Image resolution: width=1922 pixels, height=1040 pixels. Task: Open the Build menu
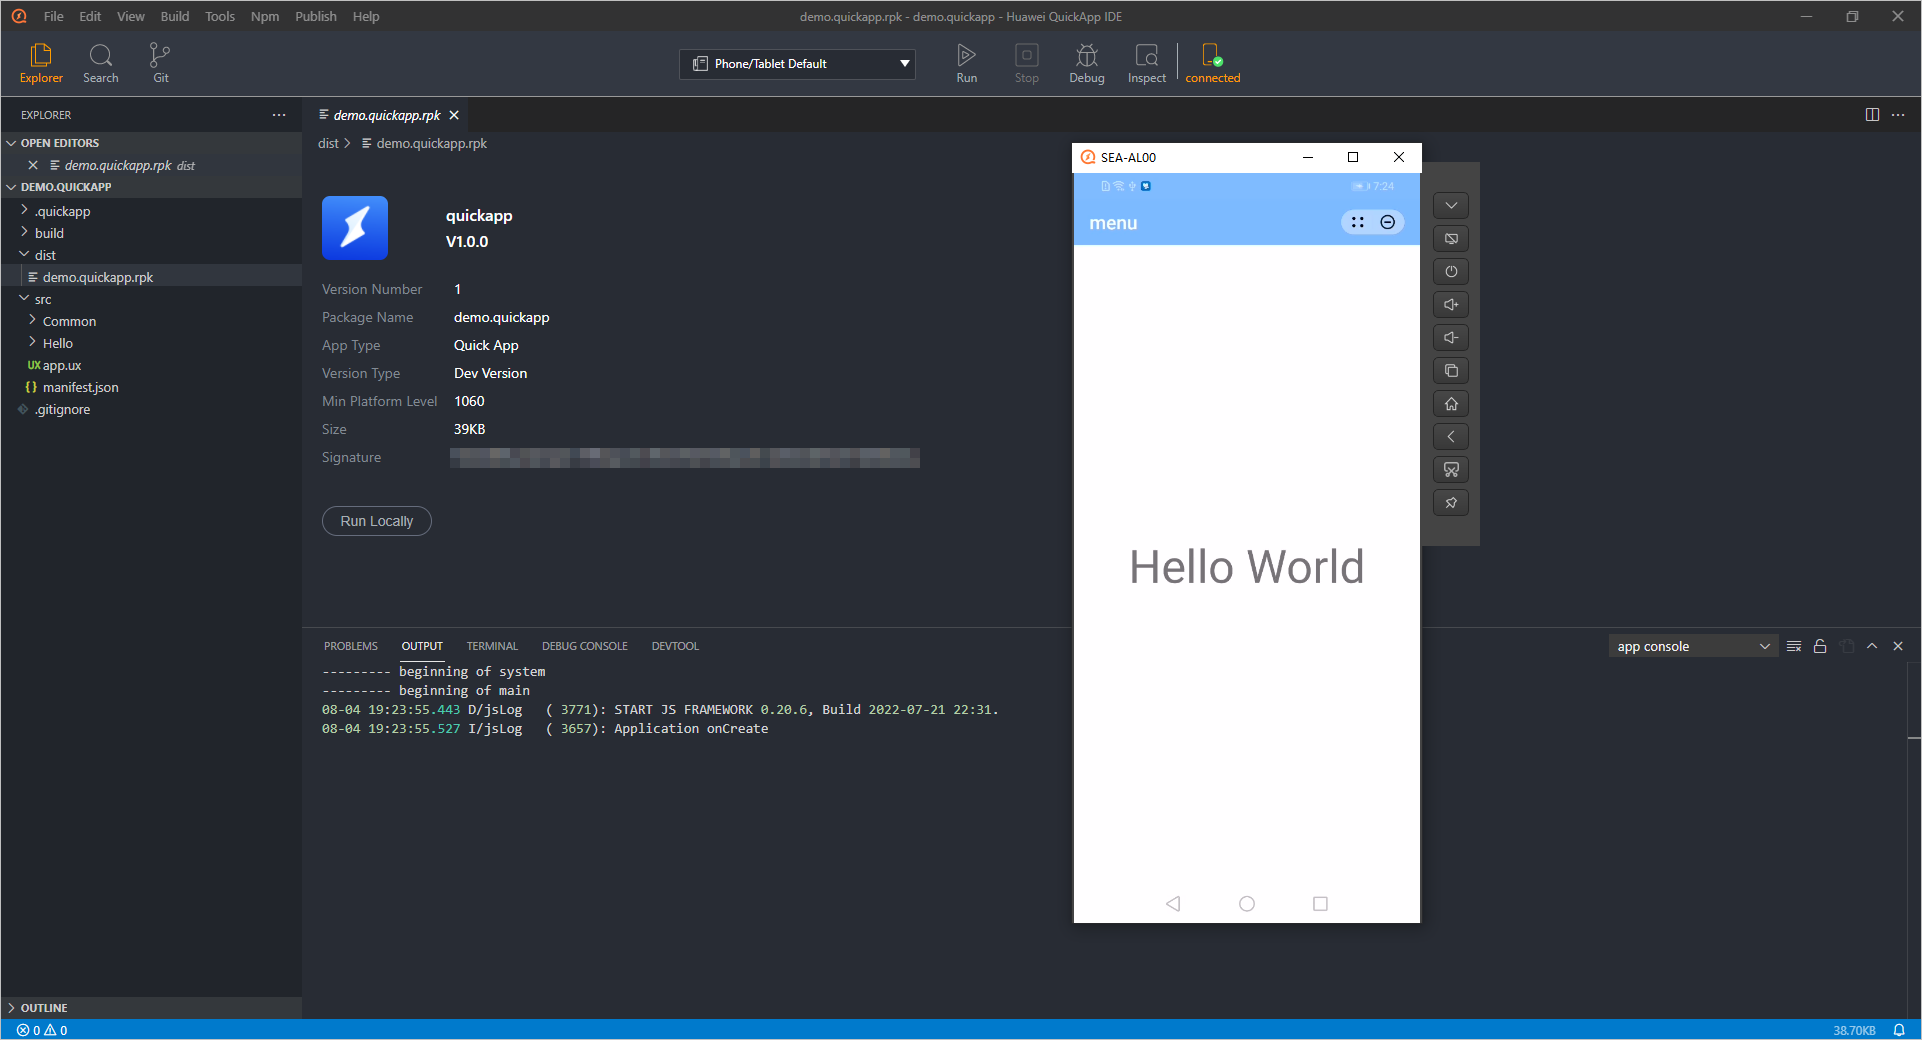tap(175, 16)
